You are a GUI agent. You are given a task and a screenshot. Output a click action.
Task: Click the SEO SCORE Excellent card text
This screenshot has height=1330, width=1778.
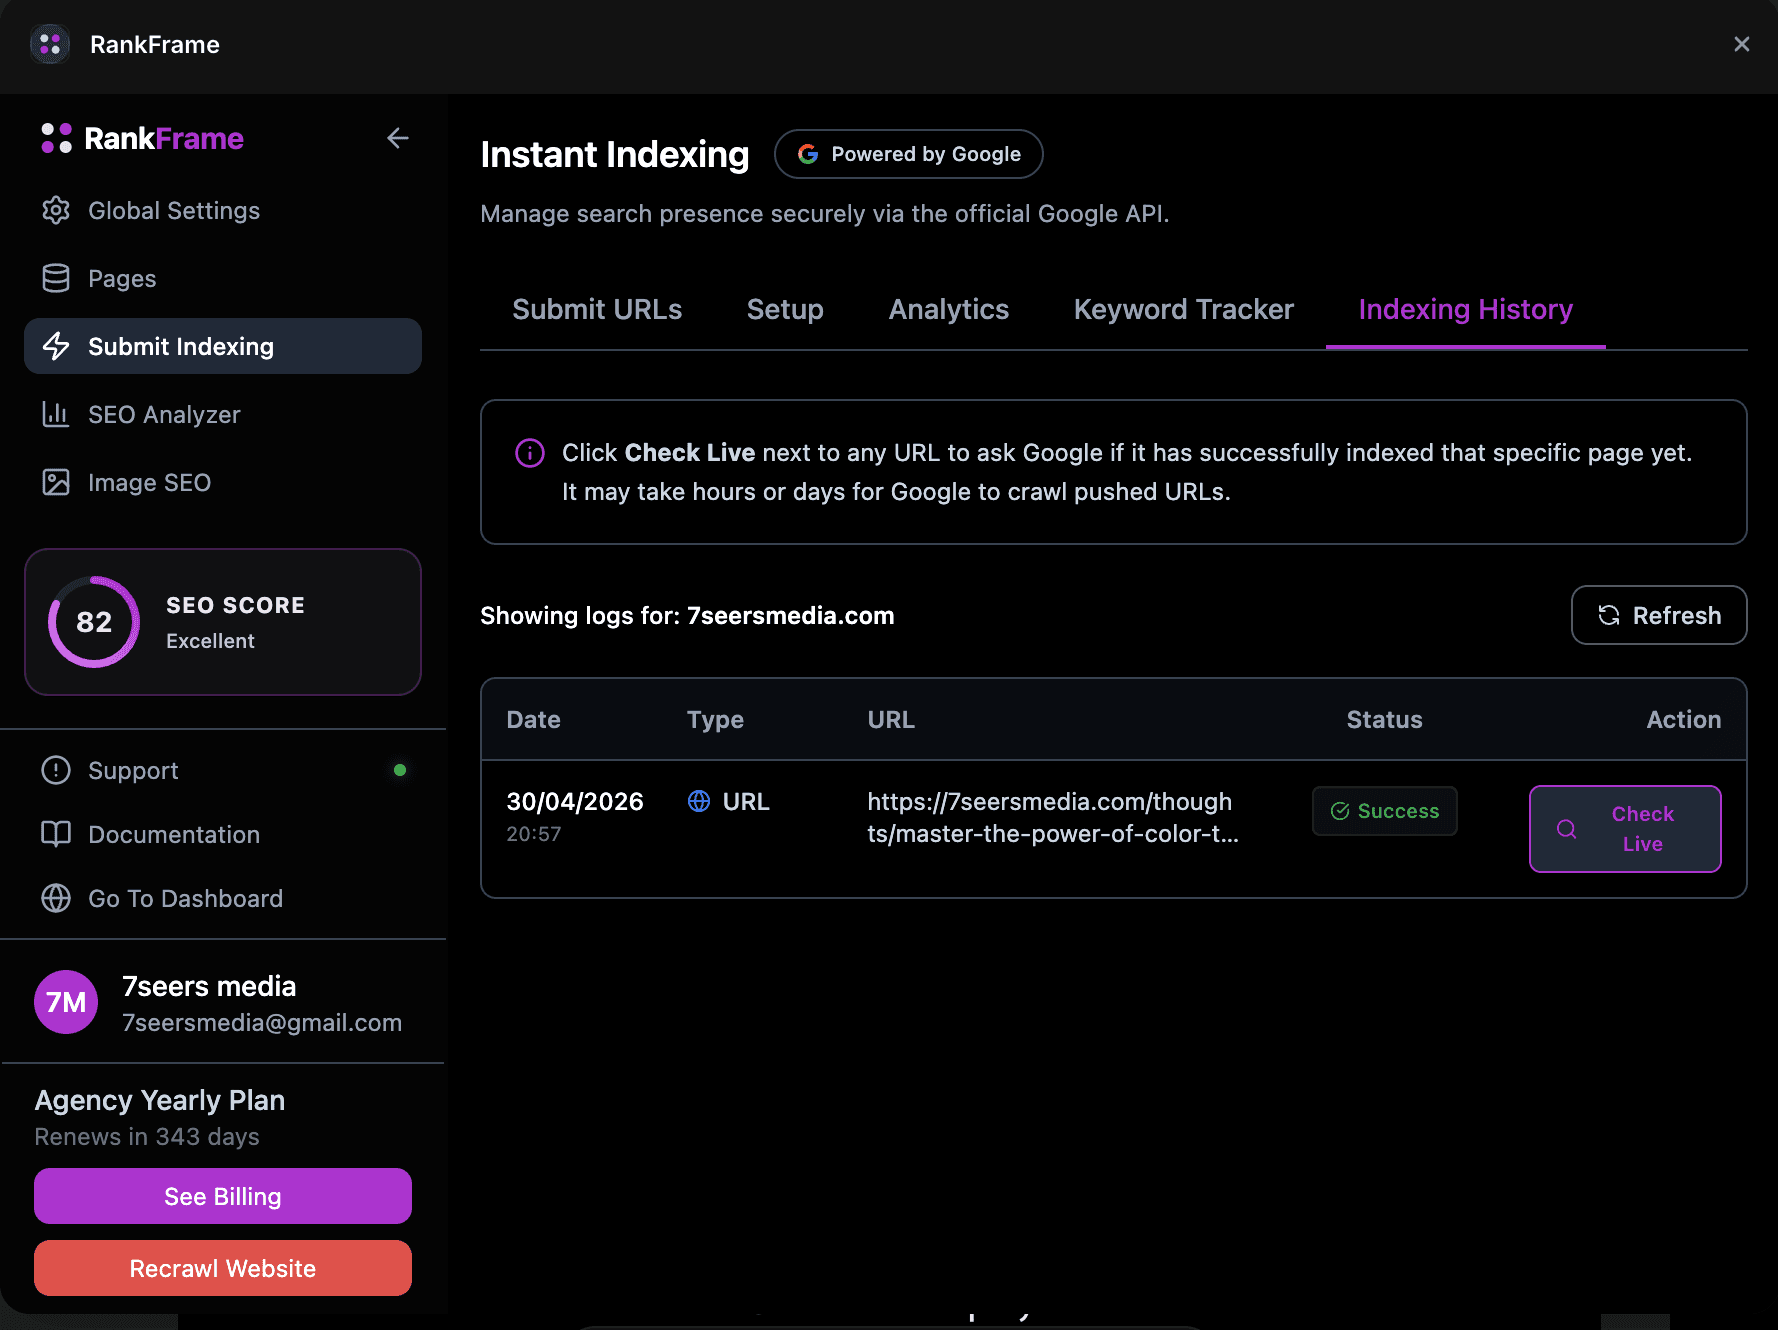tap(235, 622)
